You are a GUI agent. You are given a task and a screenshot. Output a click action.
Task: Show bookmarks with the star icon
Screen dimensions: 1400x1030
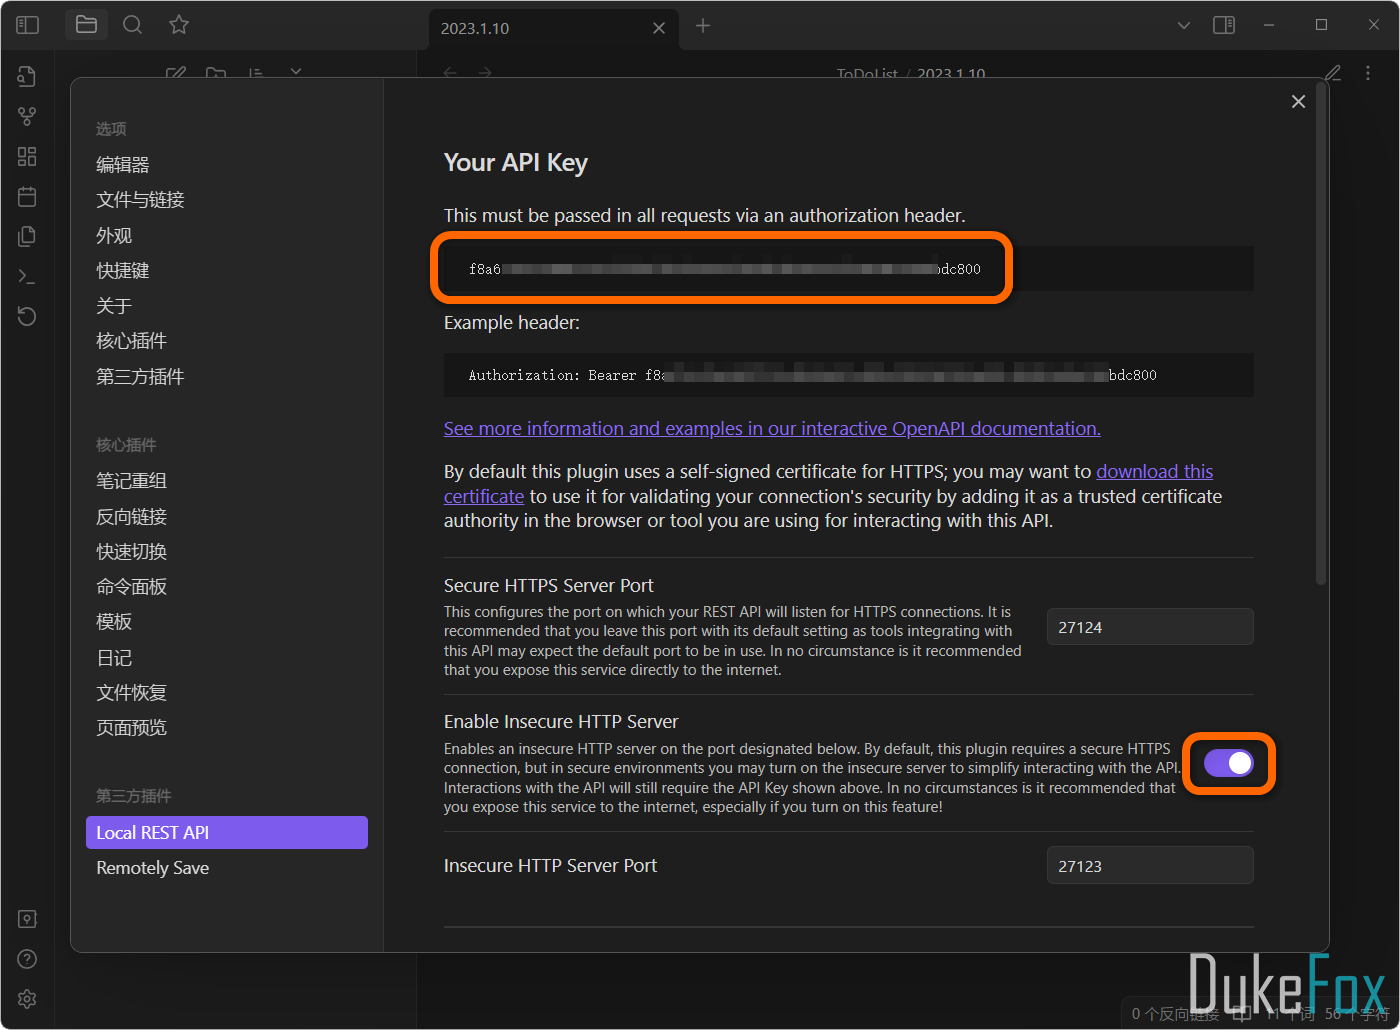[179, 25]
